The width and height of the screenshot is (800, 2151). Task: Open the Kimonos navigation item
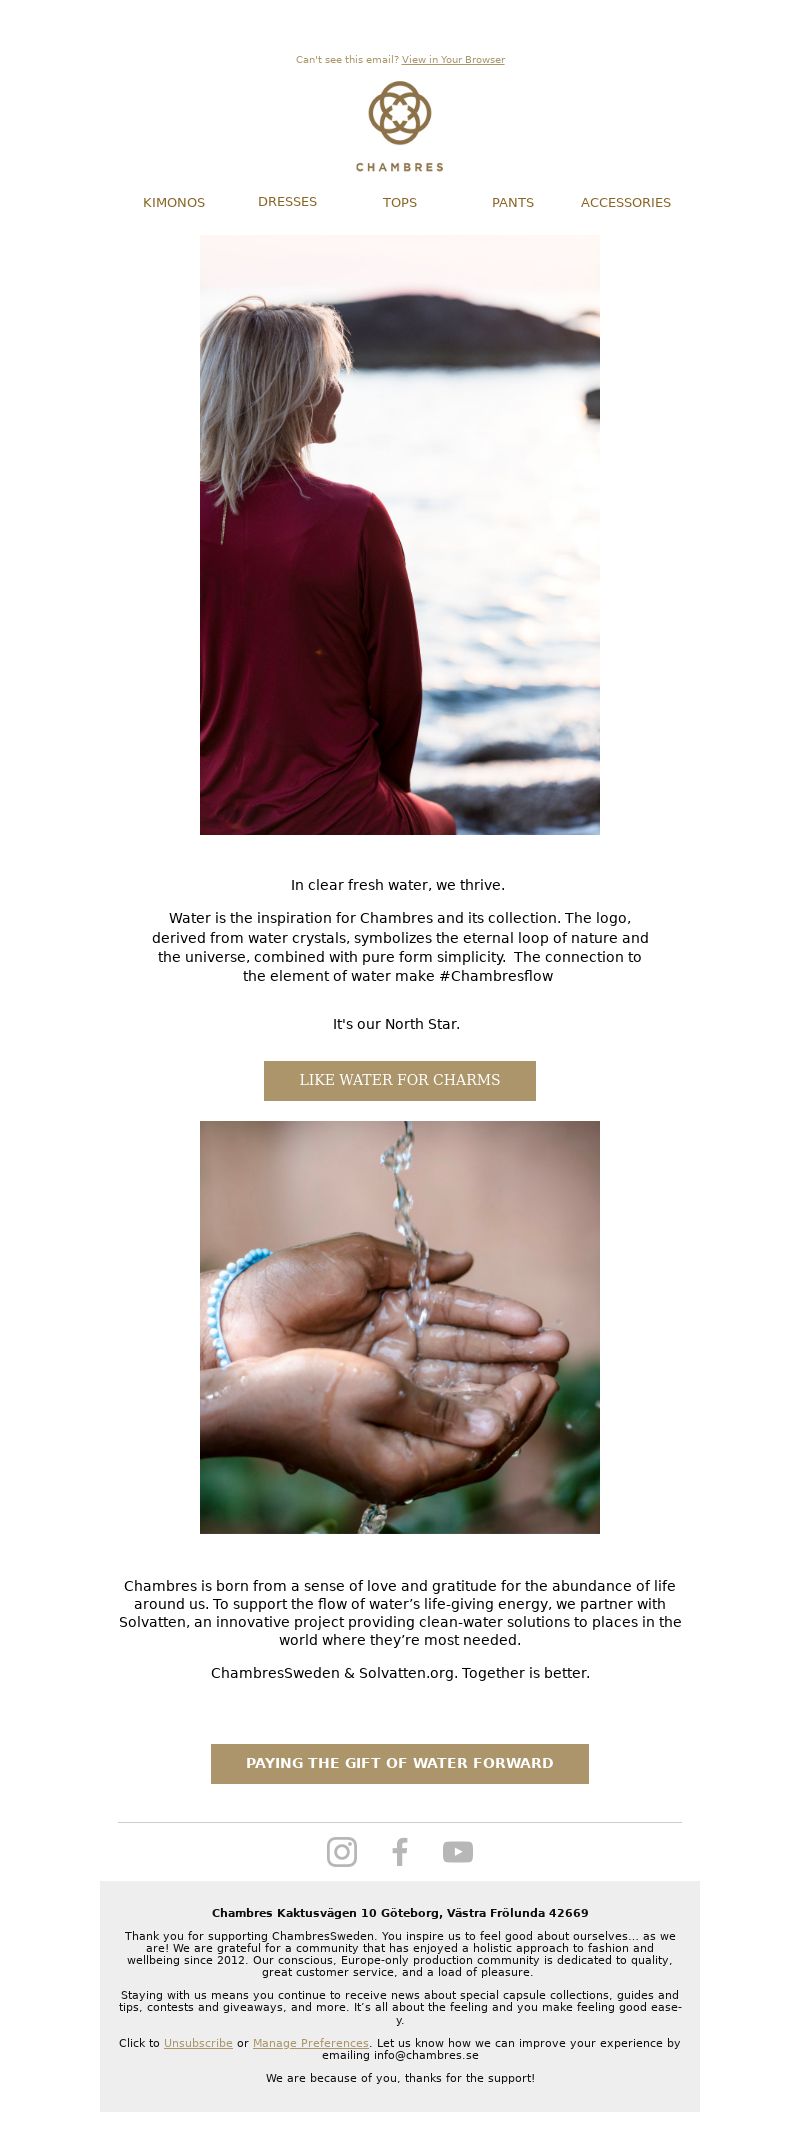point(174,202)
